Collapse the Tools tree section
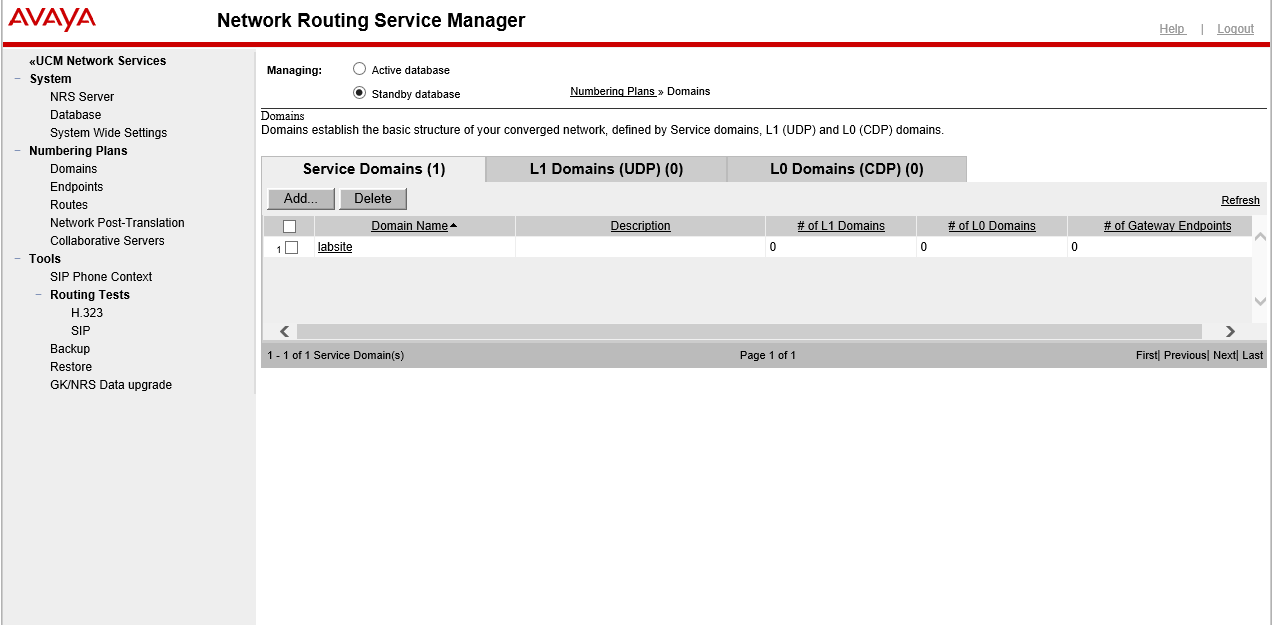Image resolution: width=1273 pixels, height=625 pixels. (18, 259)
